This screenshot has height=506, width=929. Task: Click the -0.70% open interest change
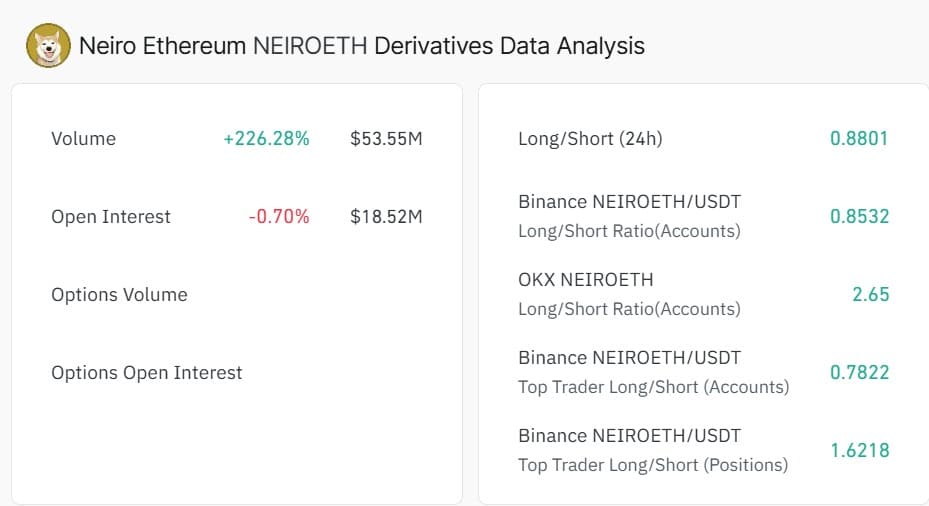[279, 217]
